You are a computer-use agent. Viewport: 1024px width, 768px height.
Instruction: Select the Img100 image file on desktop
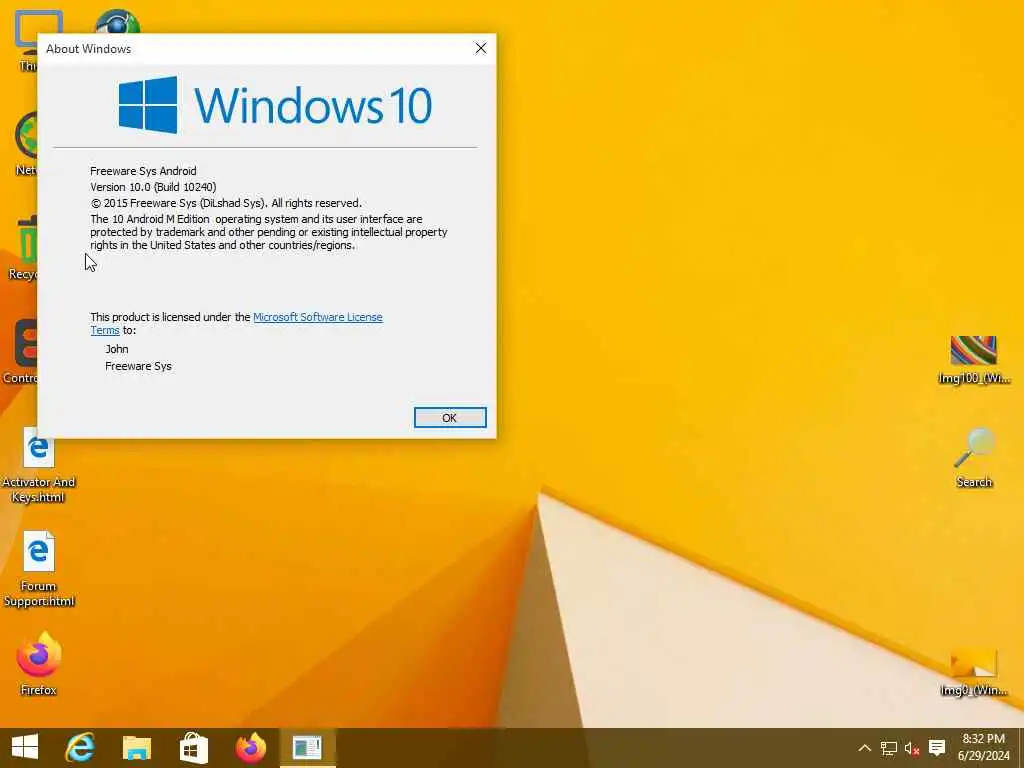(974, 359)
